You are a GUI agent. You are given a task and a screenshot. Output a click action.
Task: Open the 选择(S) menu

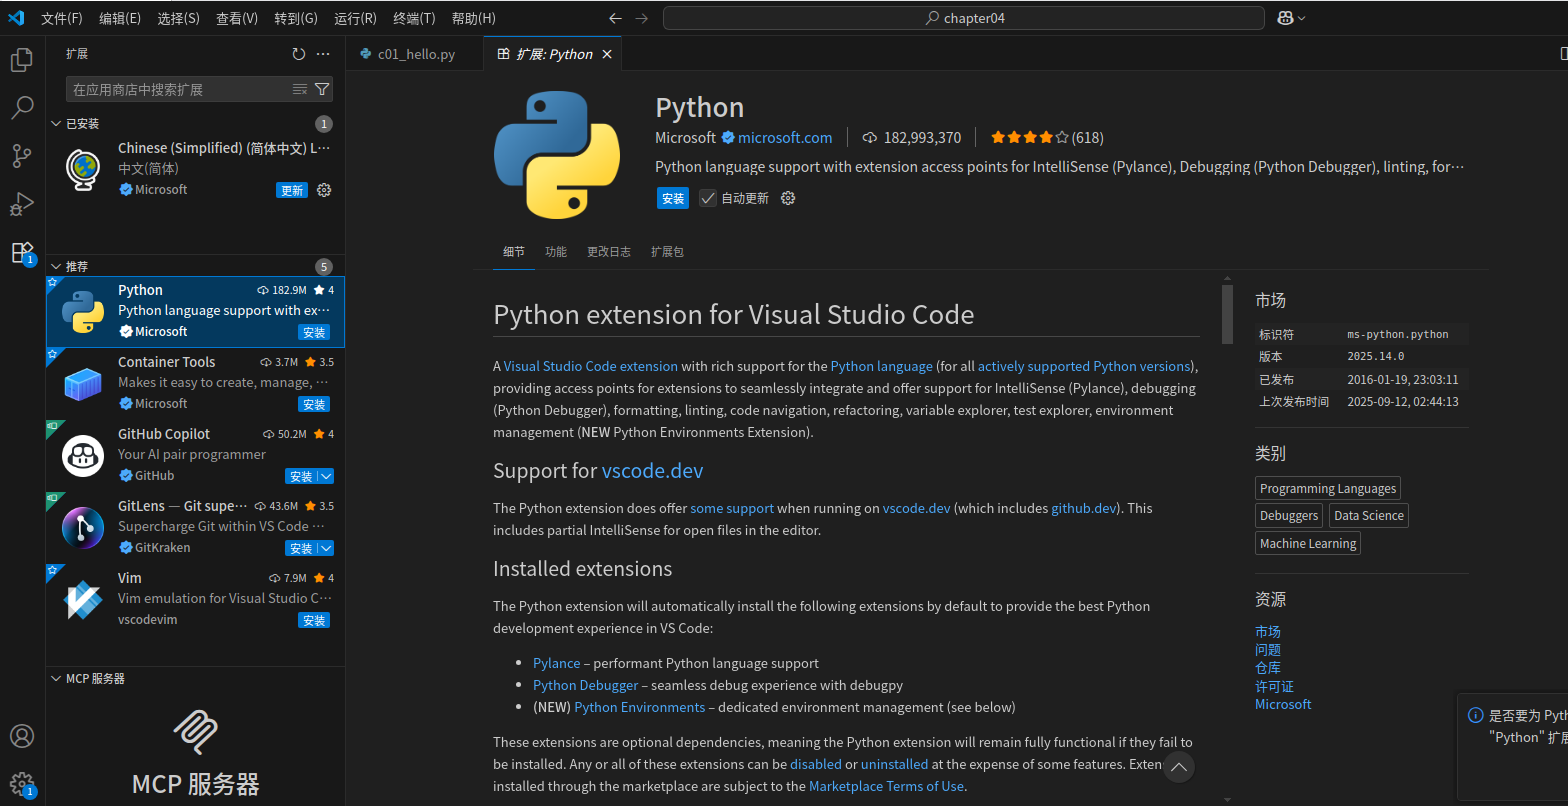(x=179, y=18)
